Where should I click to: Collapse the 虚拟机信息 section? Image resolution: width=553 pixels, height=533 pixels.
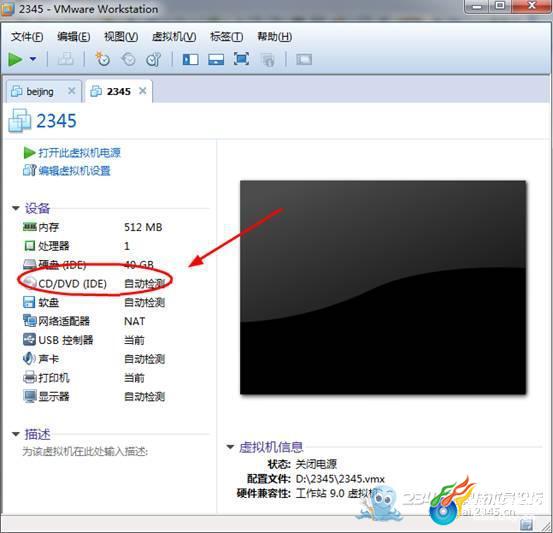pos(230,447)
